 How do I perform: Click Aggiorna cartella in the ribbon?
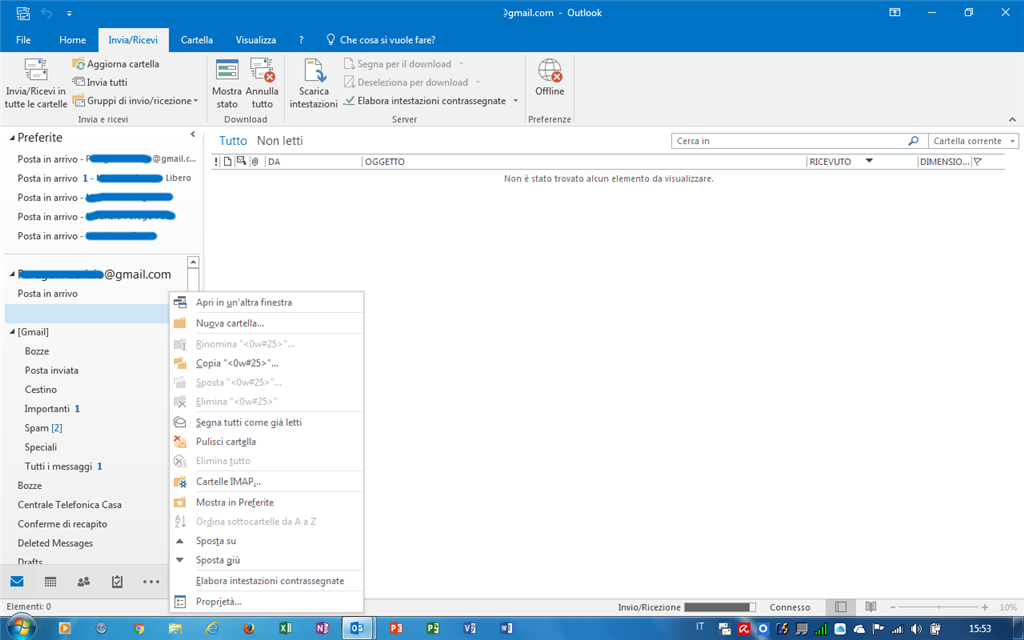[x=116, y=64]
